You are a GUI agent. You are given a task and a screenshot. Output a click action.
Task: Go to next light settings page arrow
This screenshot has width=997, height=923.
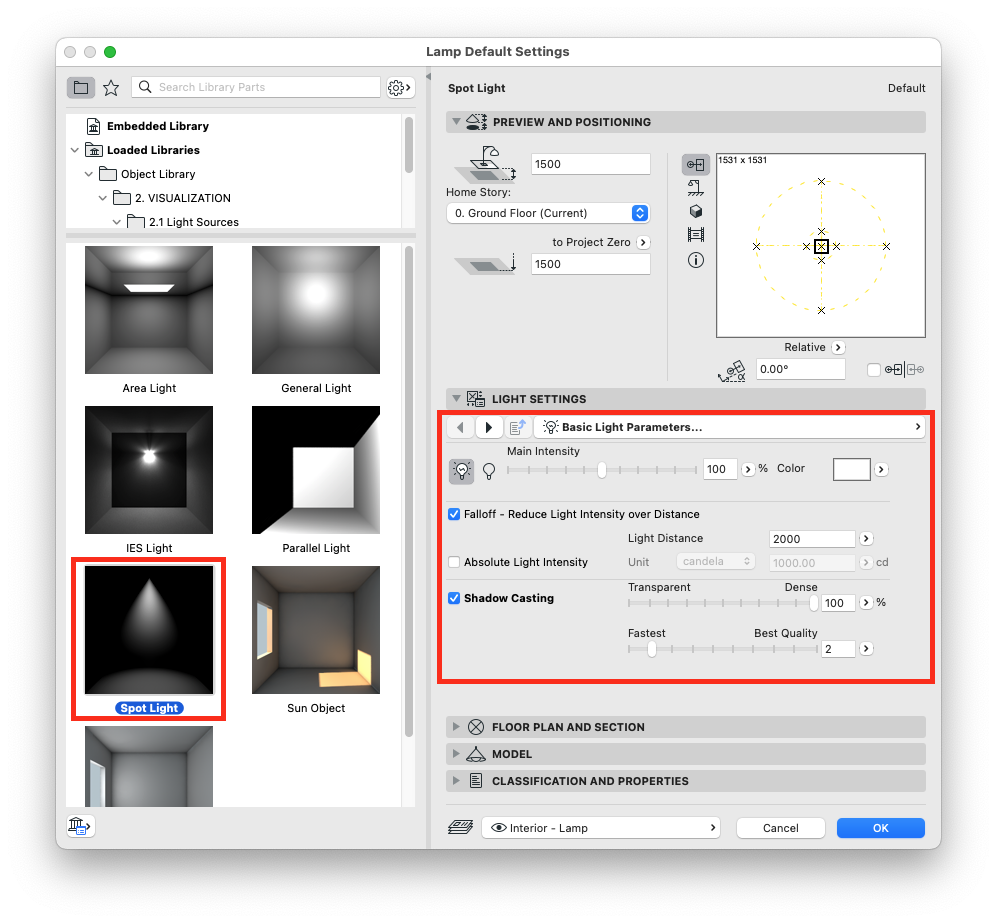pyautogui.click(x=488, y=427)
